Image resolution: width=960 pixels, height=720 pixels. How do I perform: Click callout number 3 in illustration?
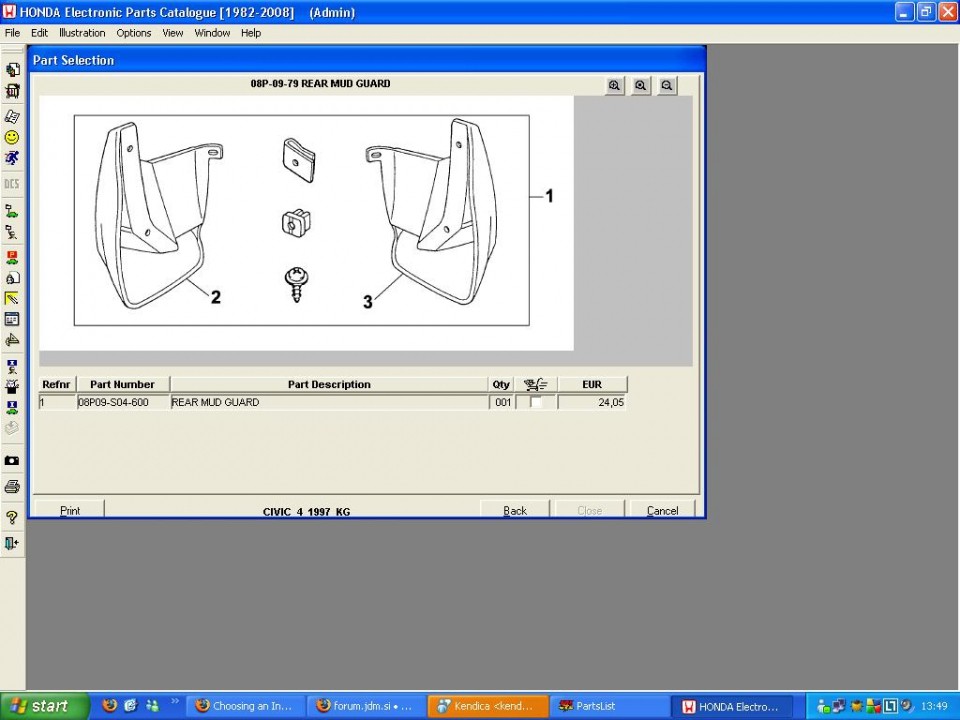point(367,301)
